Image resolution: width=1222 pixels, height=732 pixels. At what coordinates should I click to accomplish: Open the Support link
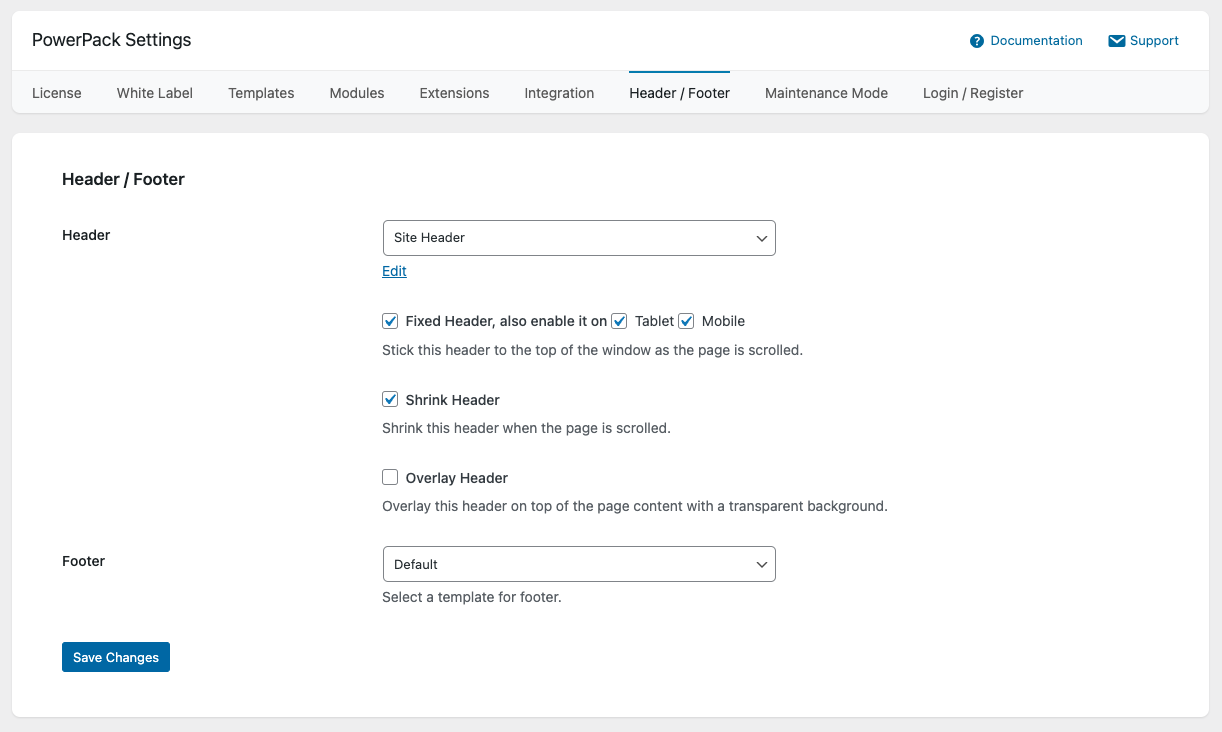pos(1154,41)
